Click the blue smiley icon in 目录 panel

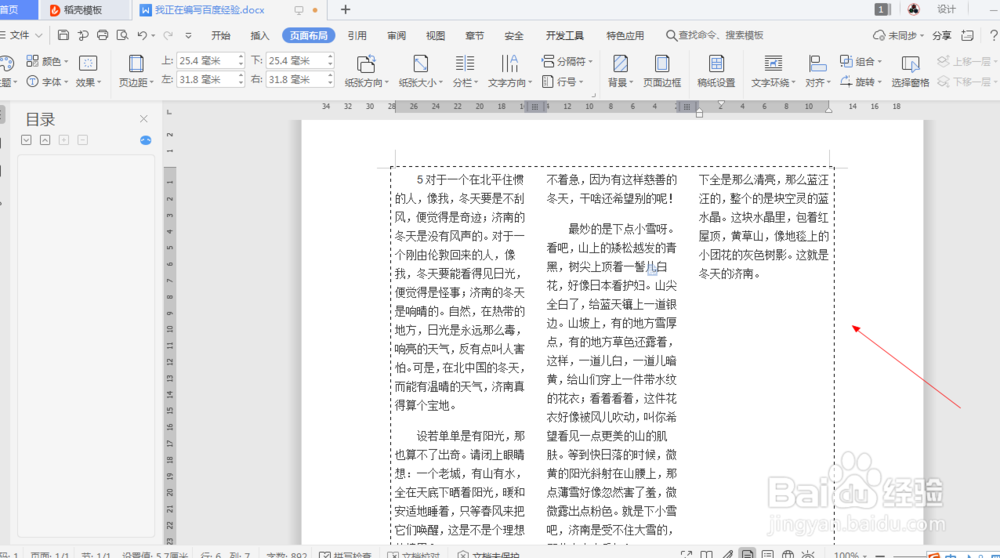point(145,140)
